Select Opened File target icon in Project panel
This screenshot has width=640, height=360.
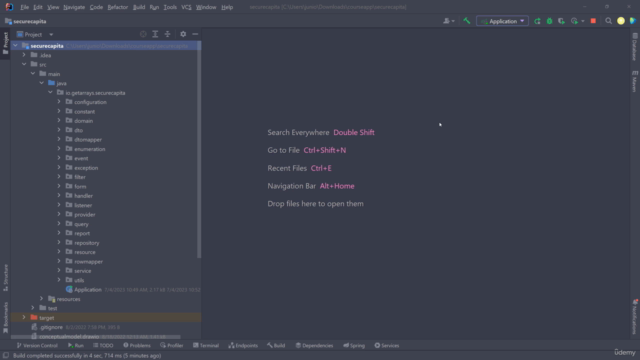click(x=143, y=34)
